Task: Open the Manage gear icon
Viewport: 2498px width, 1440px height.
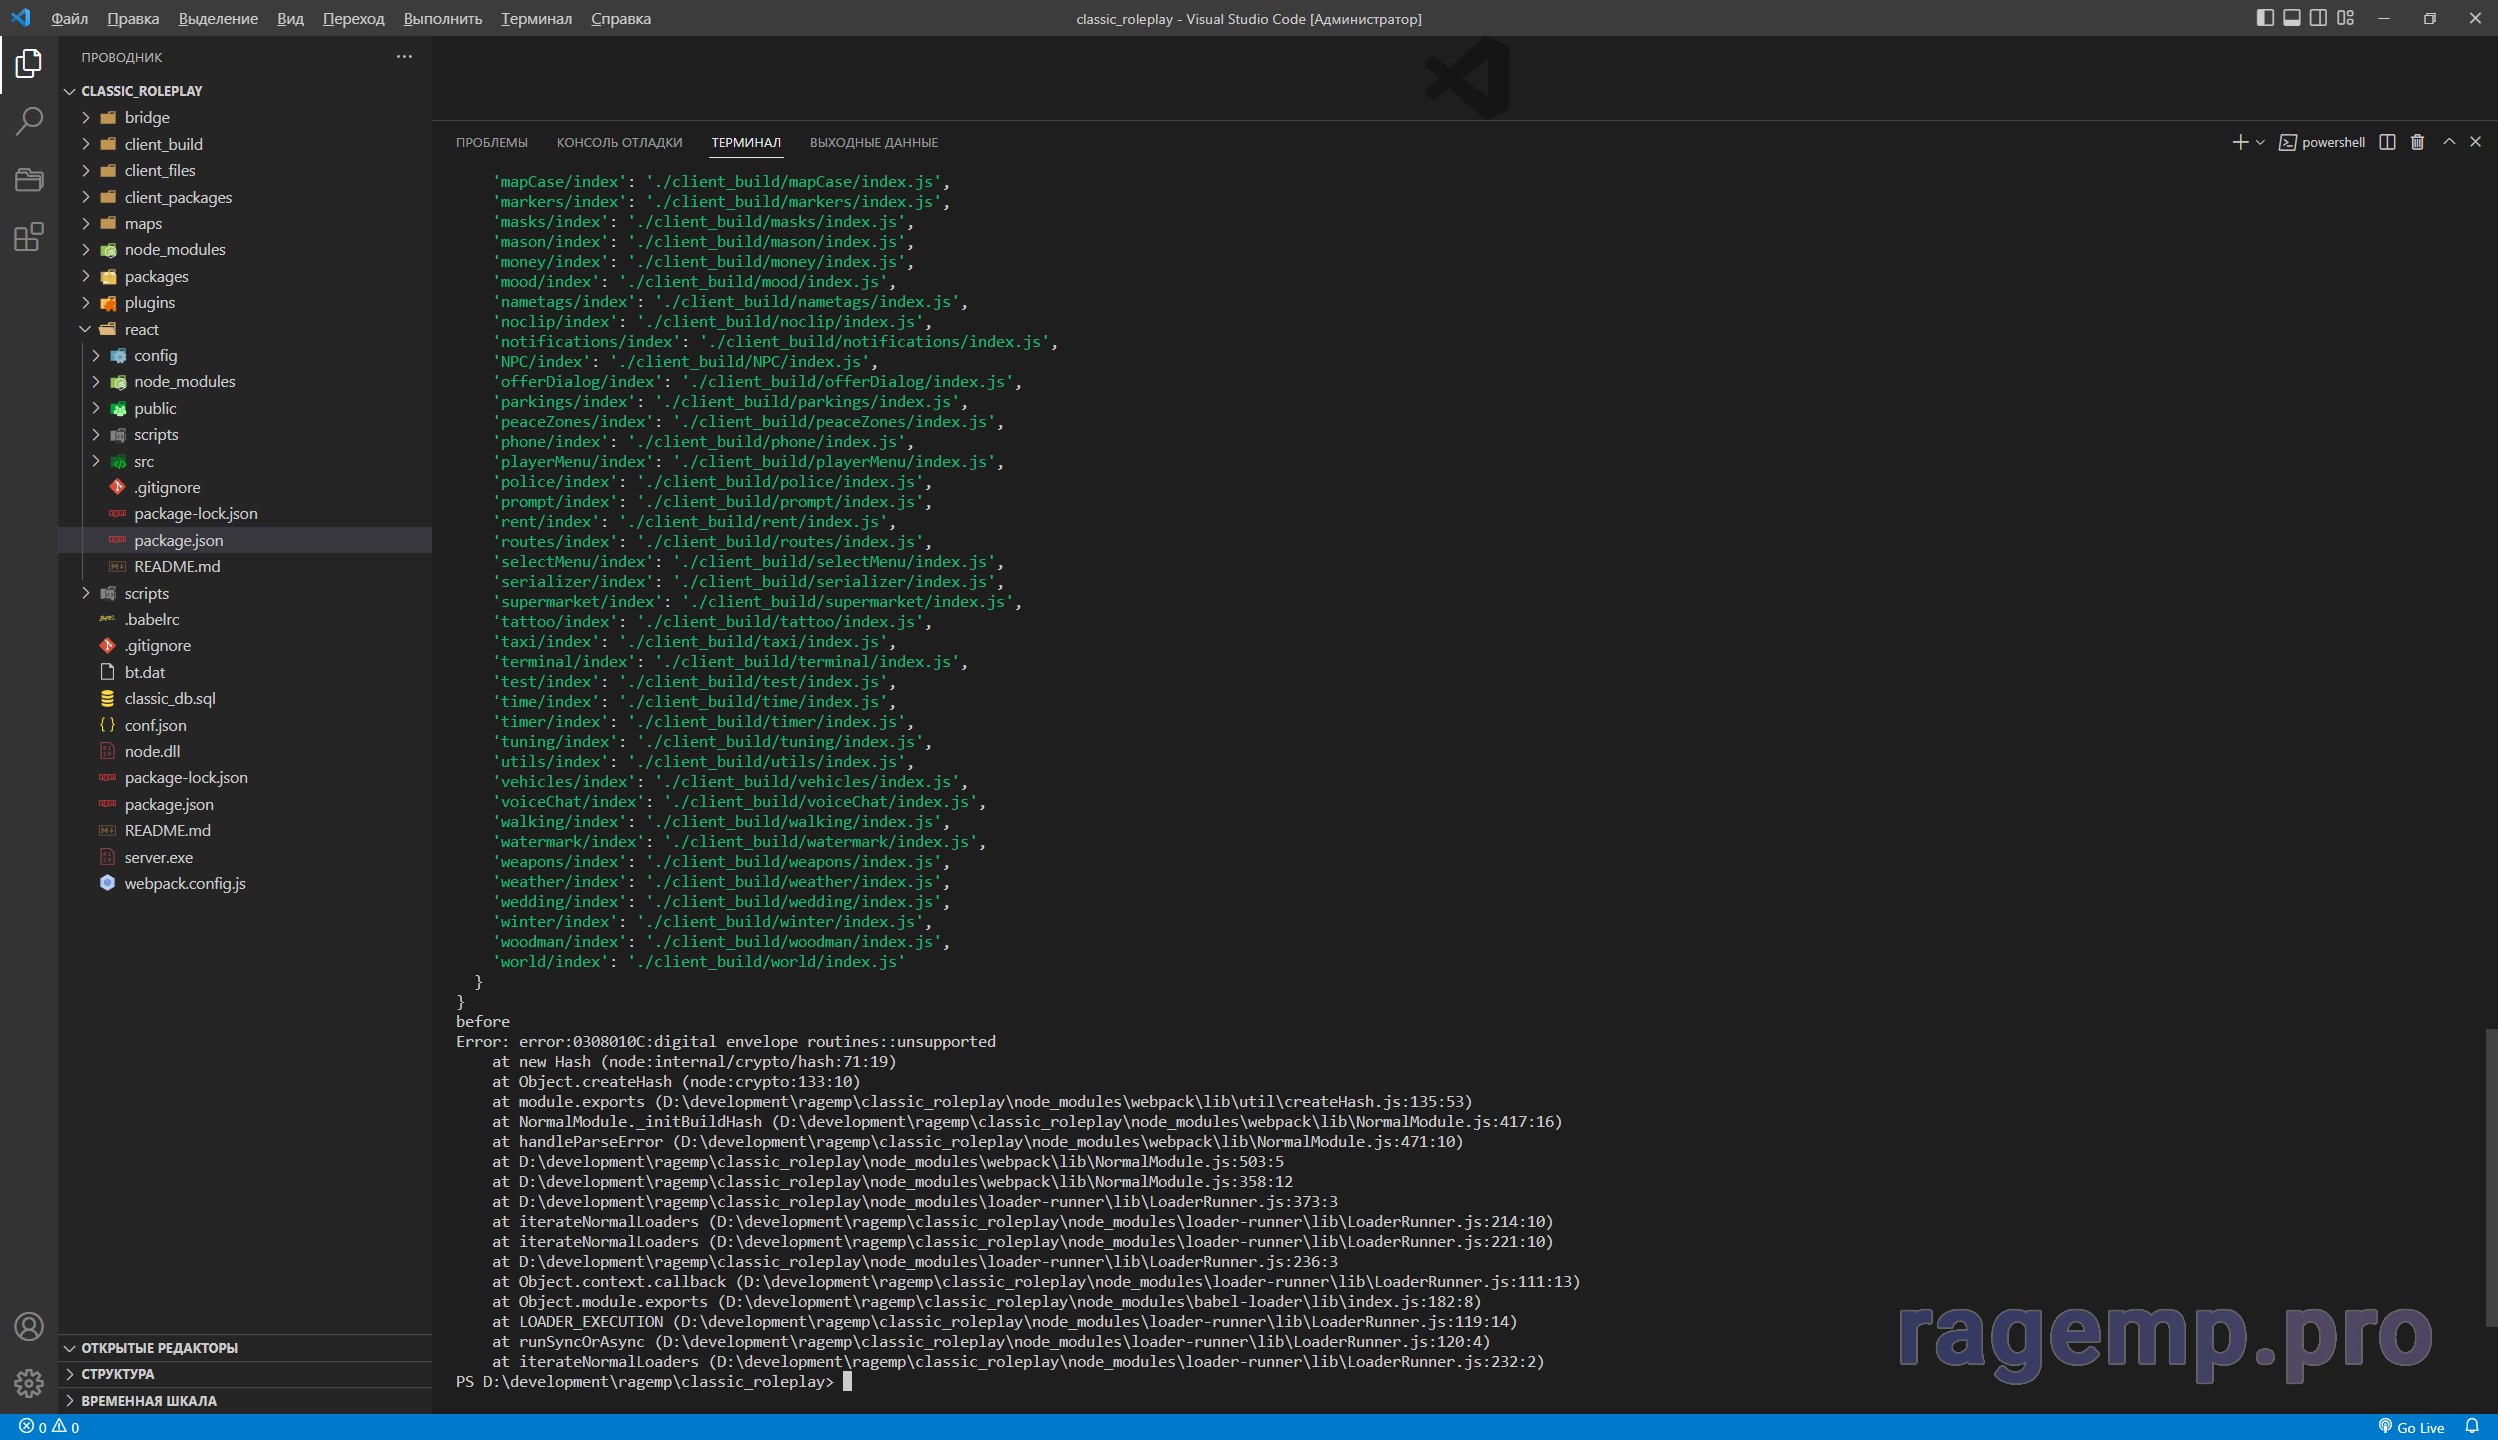Action: (29, 1384)
